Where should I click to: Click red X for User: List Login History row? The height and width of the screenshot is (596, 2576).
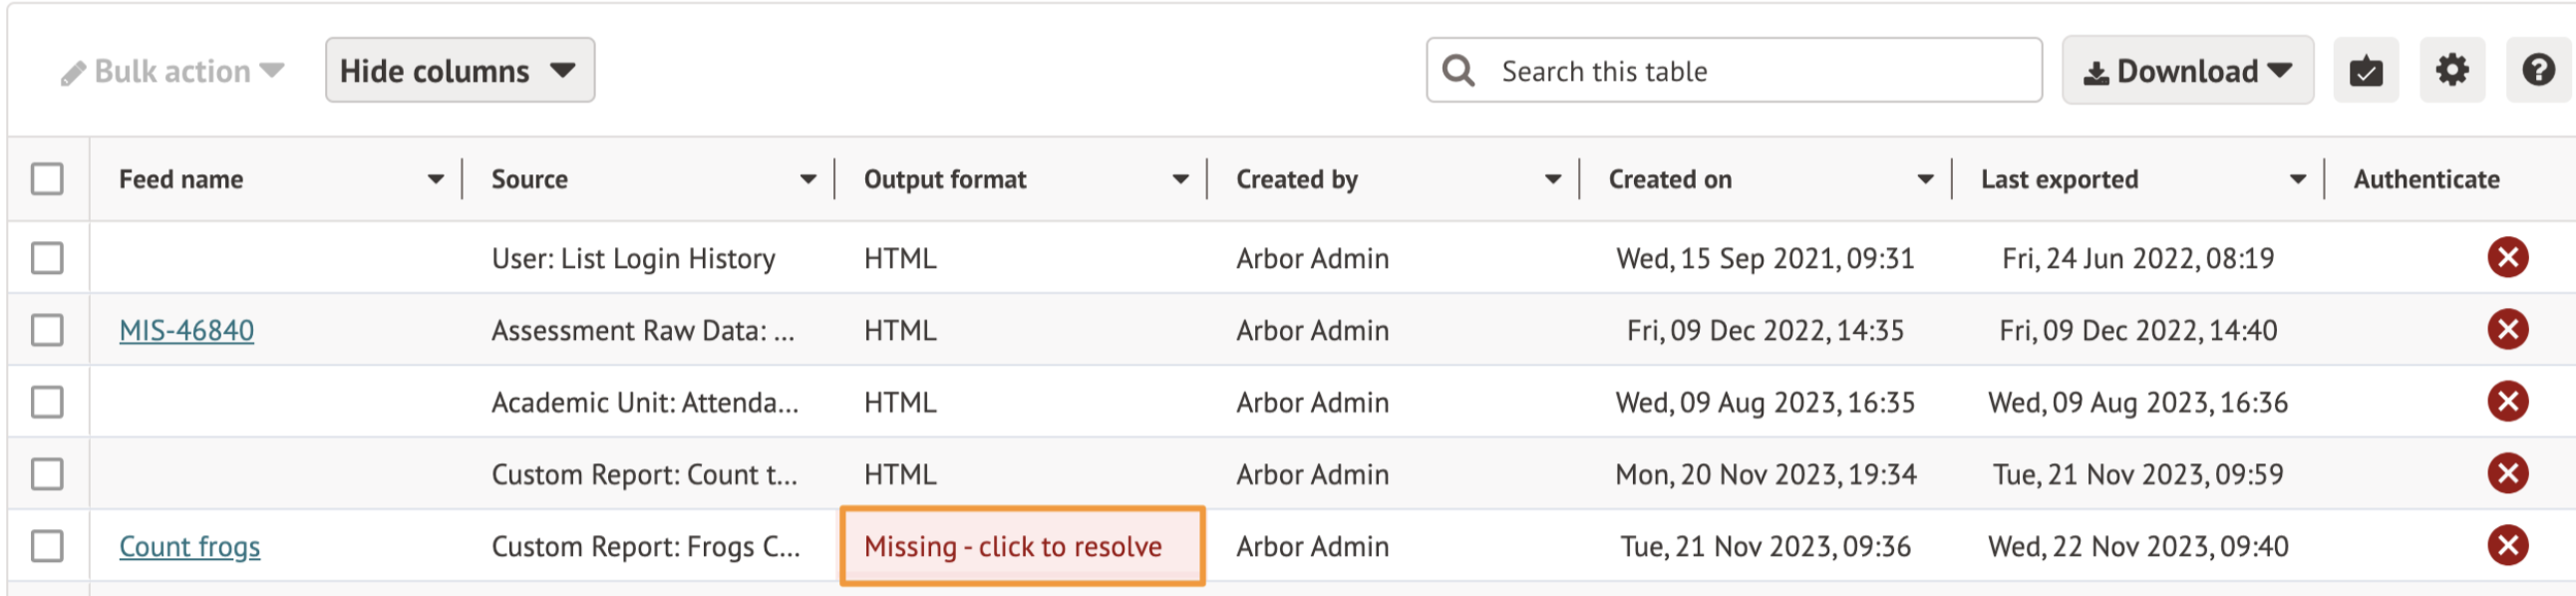point(2507,257)
